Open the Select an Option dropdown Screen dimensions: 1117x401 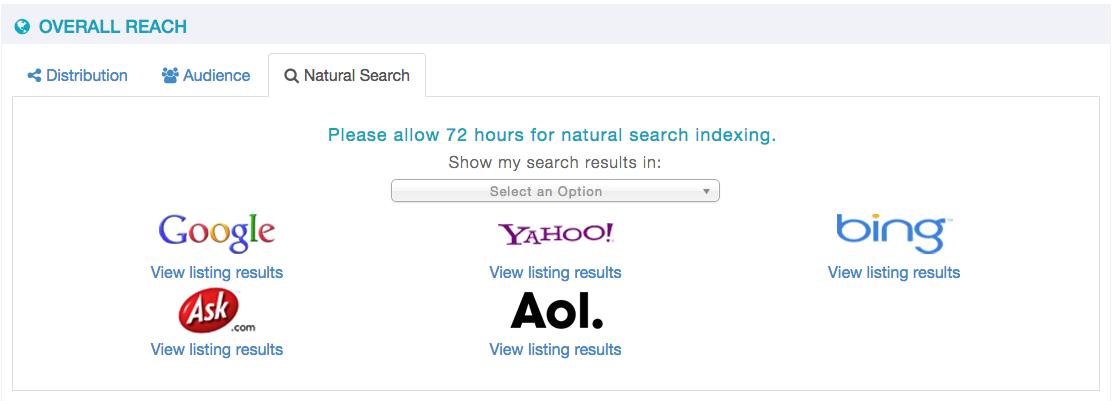pos(556,191)
